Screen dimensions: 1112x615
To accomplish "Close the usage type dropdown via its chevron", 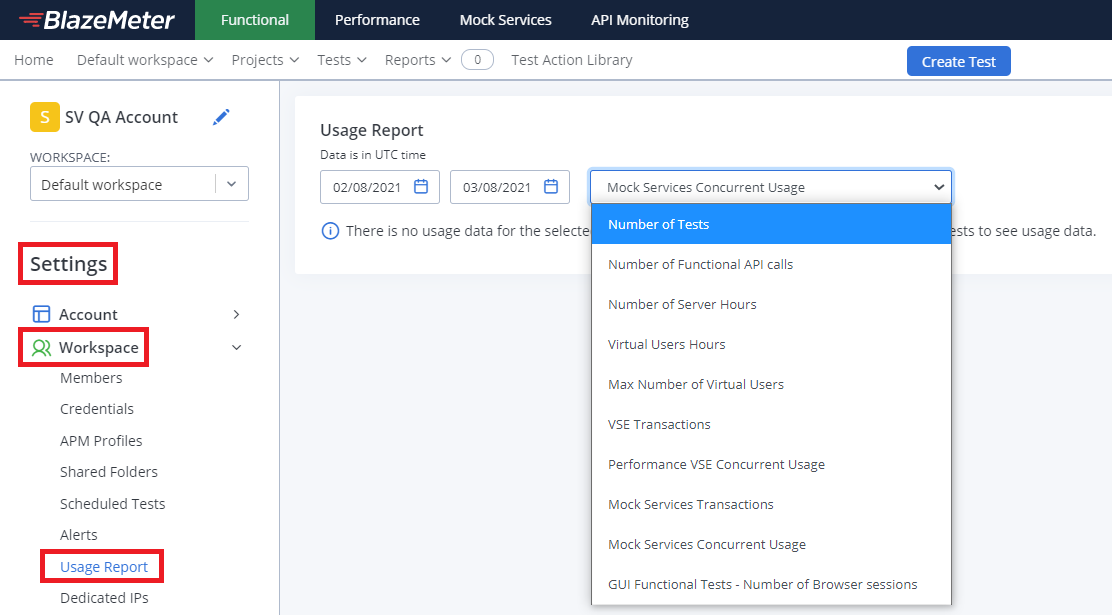I will (x=938, y=187).
